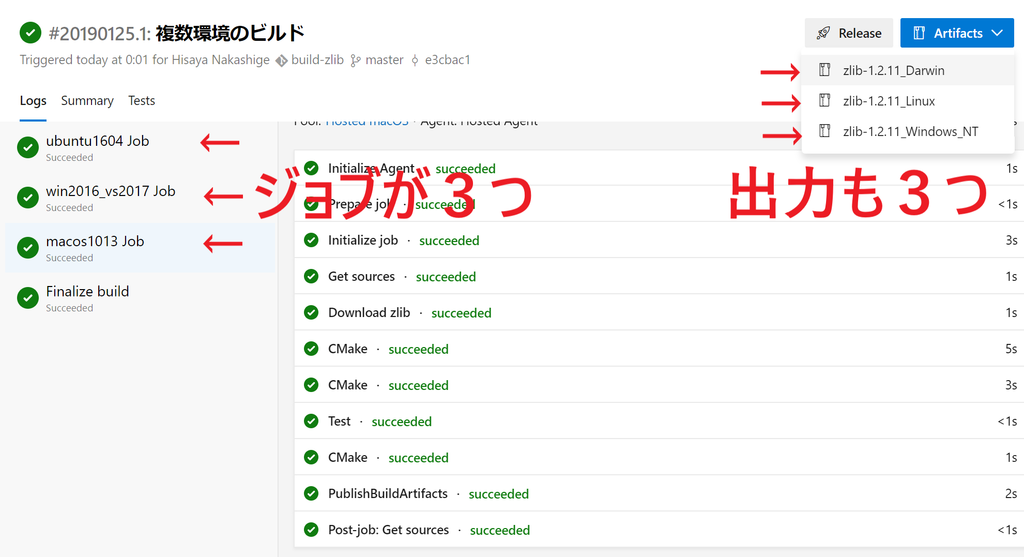Open the Initialize job step log
This screenshot has height=557, width=1024.
[x=659, y=240]
